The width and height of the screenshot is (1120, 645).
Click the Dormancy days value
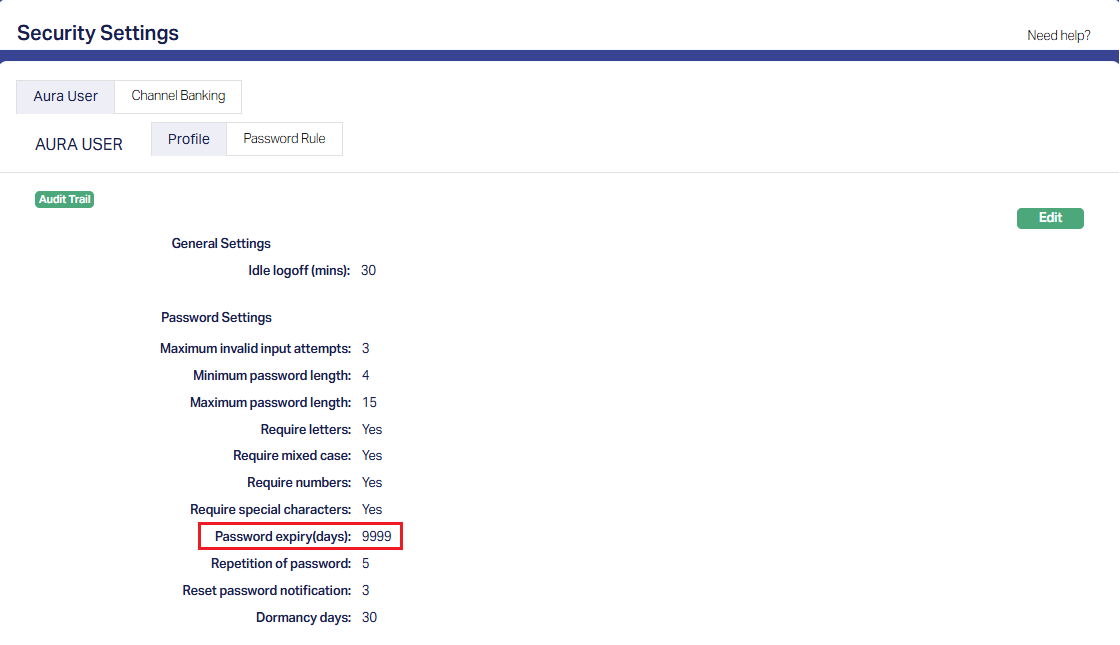pos(369,618)
